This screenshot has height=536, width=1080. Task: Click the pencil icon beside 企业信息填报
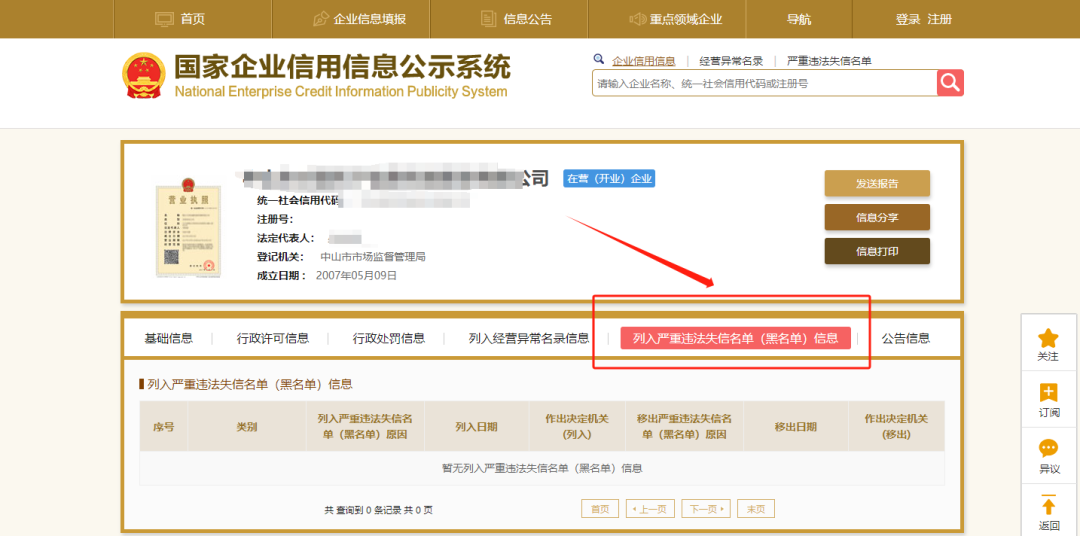(320, 19)
